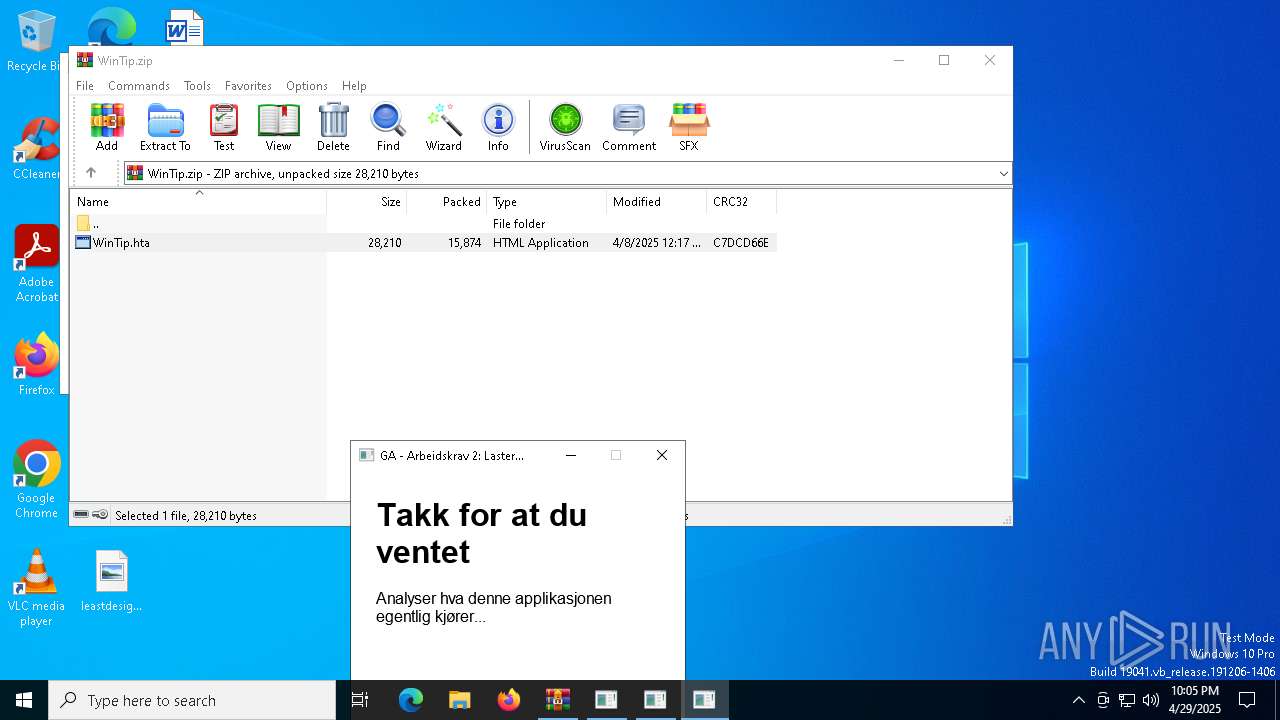Open the View toolbar icon
Screen dimensions: 1280x720
tap(278, 127)
